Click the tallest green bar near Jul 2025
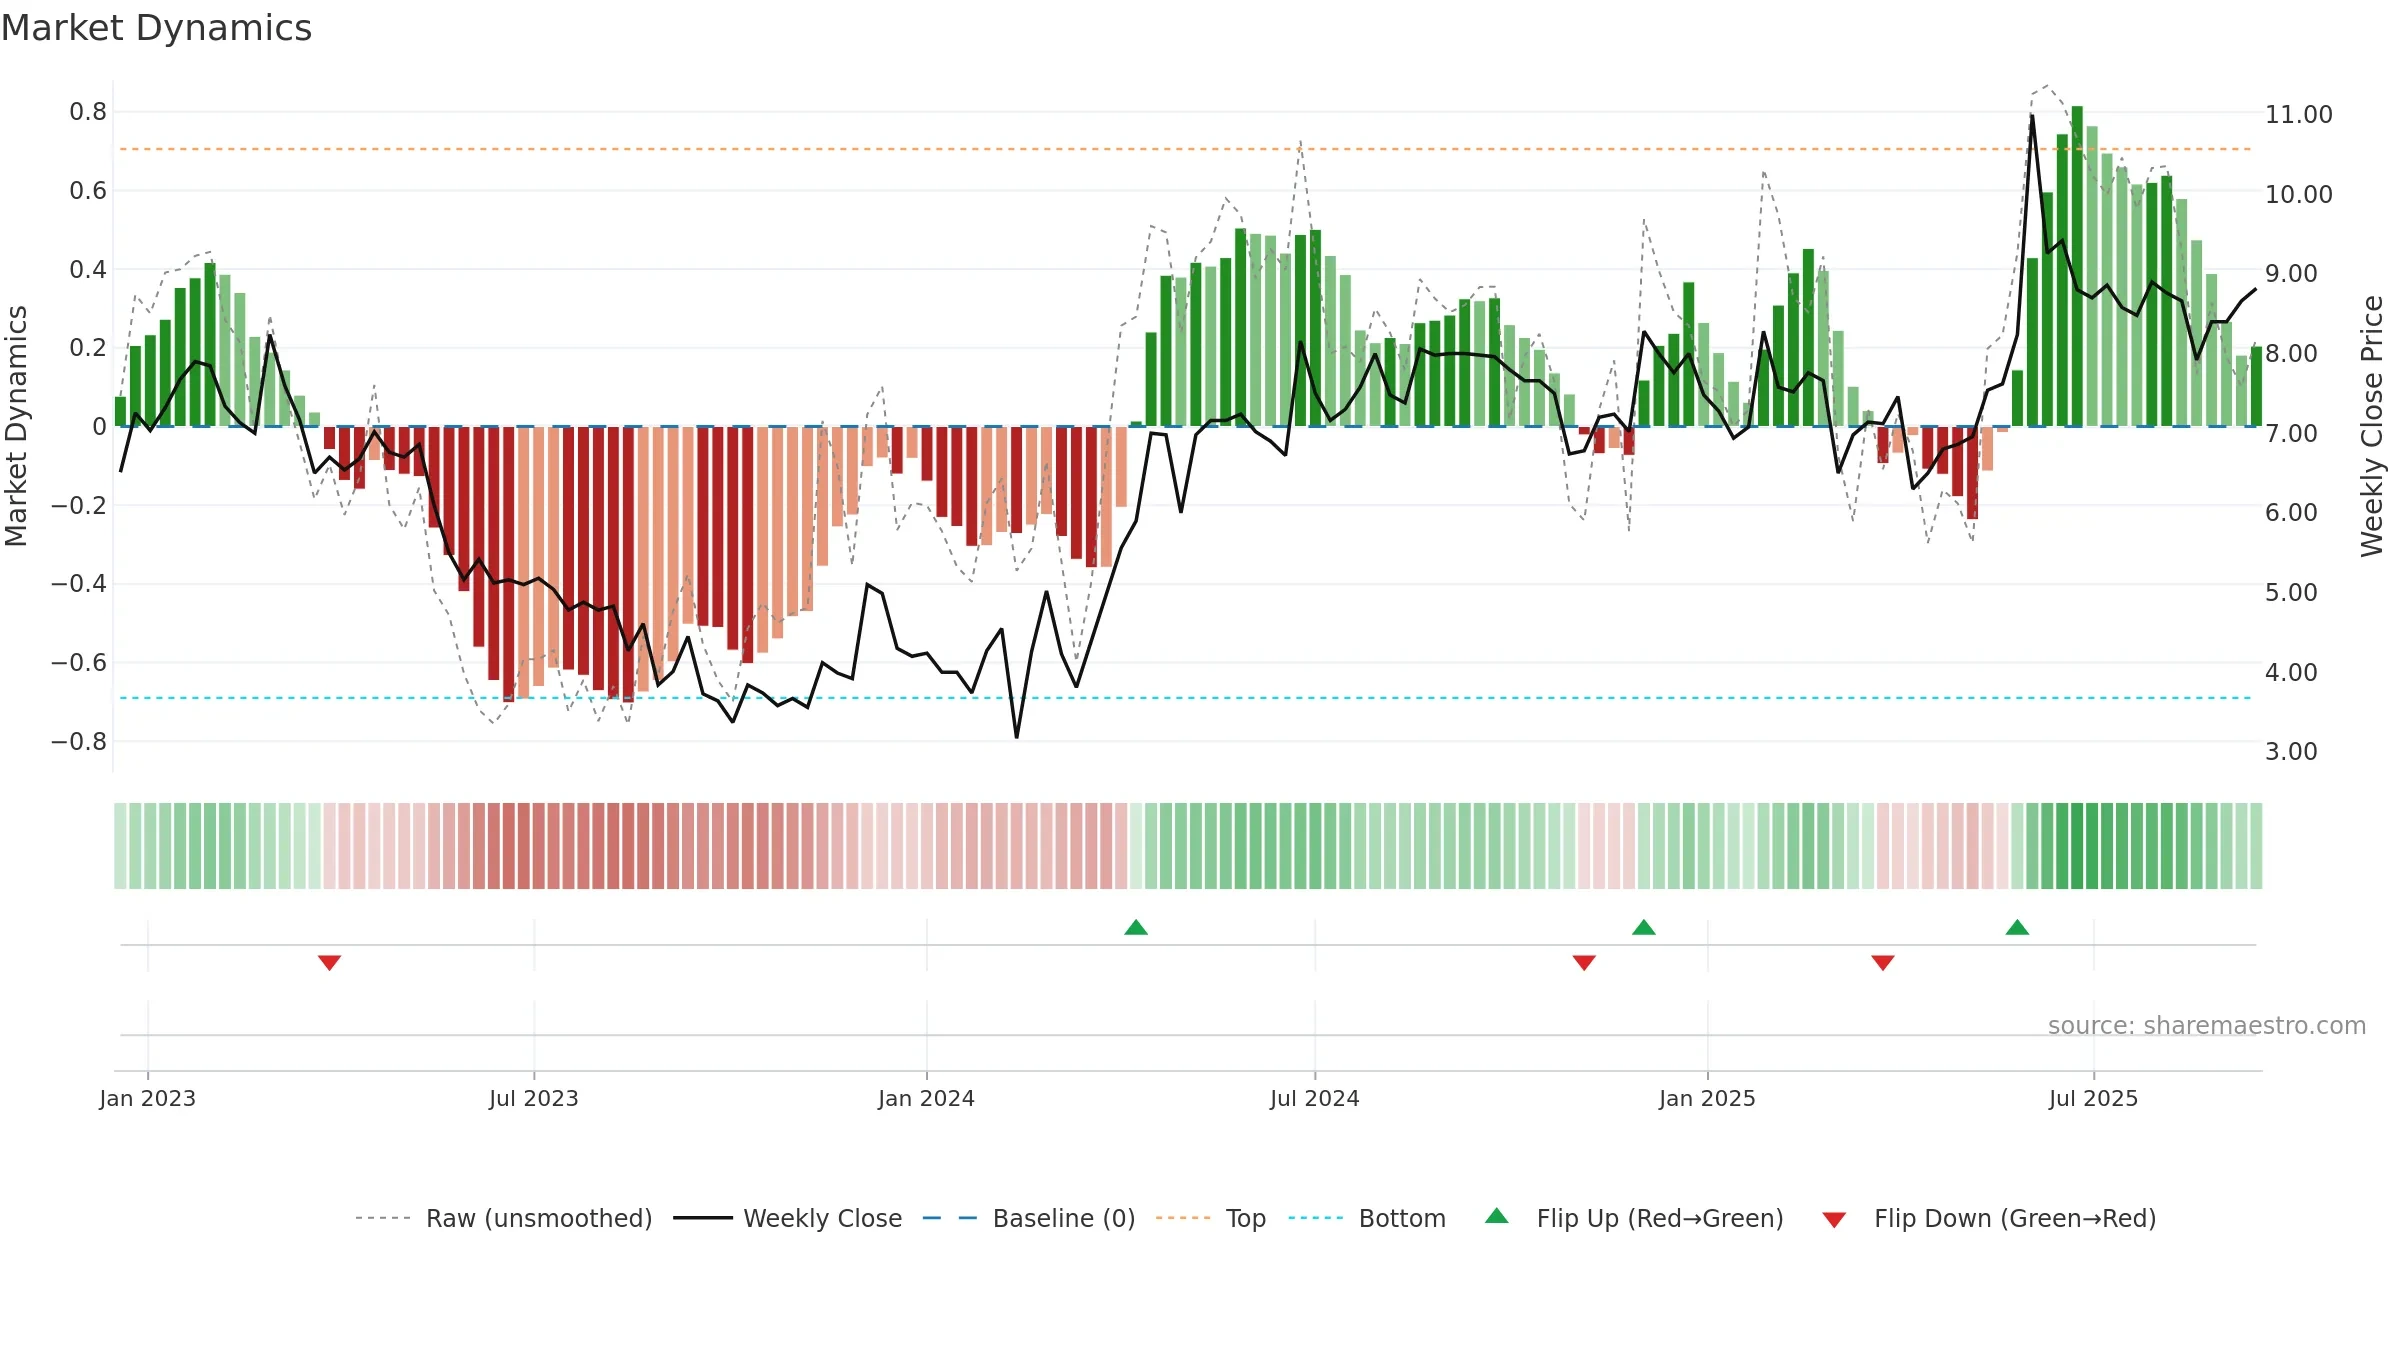 pyautogui.click(x=2077, y=266)
